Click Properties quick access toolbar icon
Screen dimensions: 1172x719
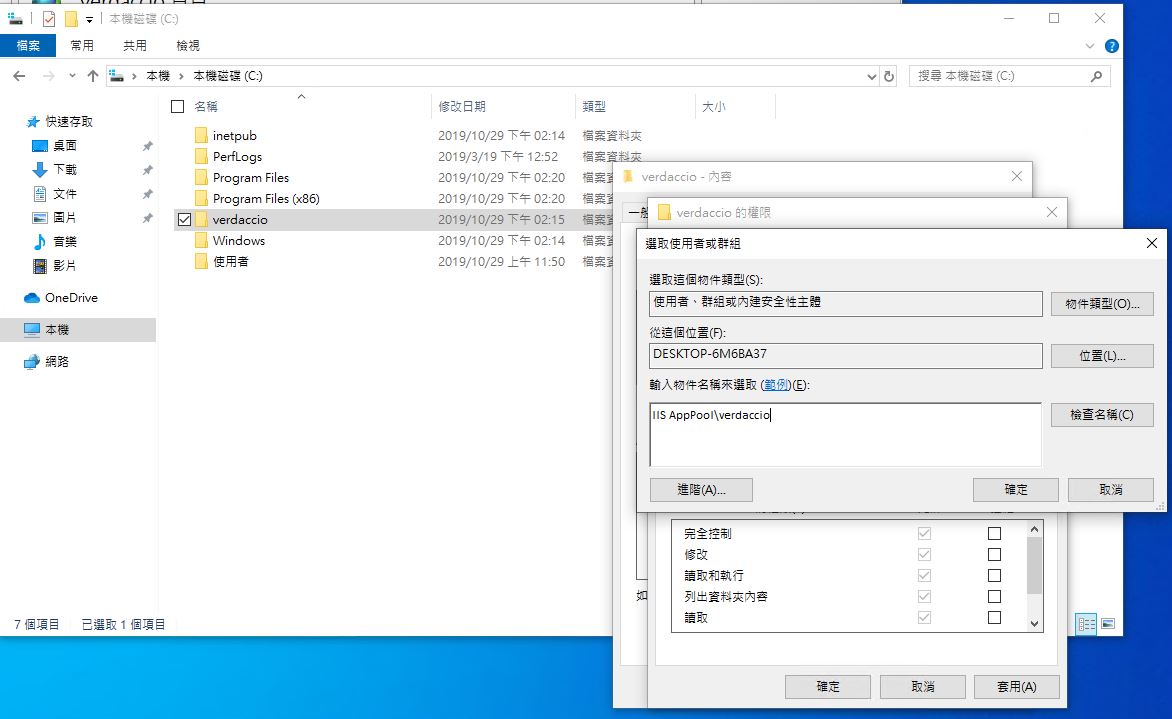[x=49, y=19]
